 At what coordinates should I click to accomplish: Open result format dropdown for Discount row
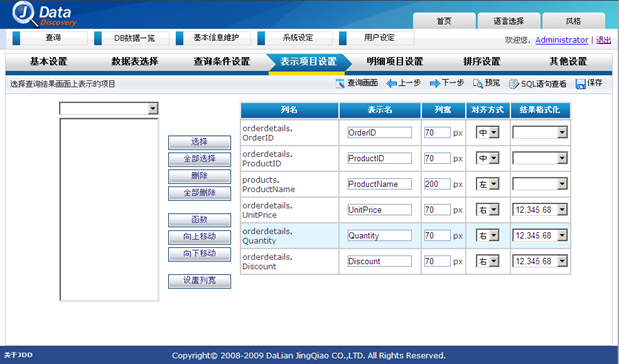coord(540,261)
